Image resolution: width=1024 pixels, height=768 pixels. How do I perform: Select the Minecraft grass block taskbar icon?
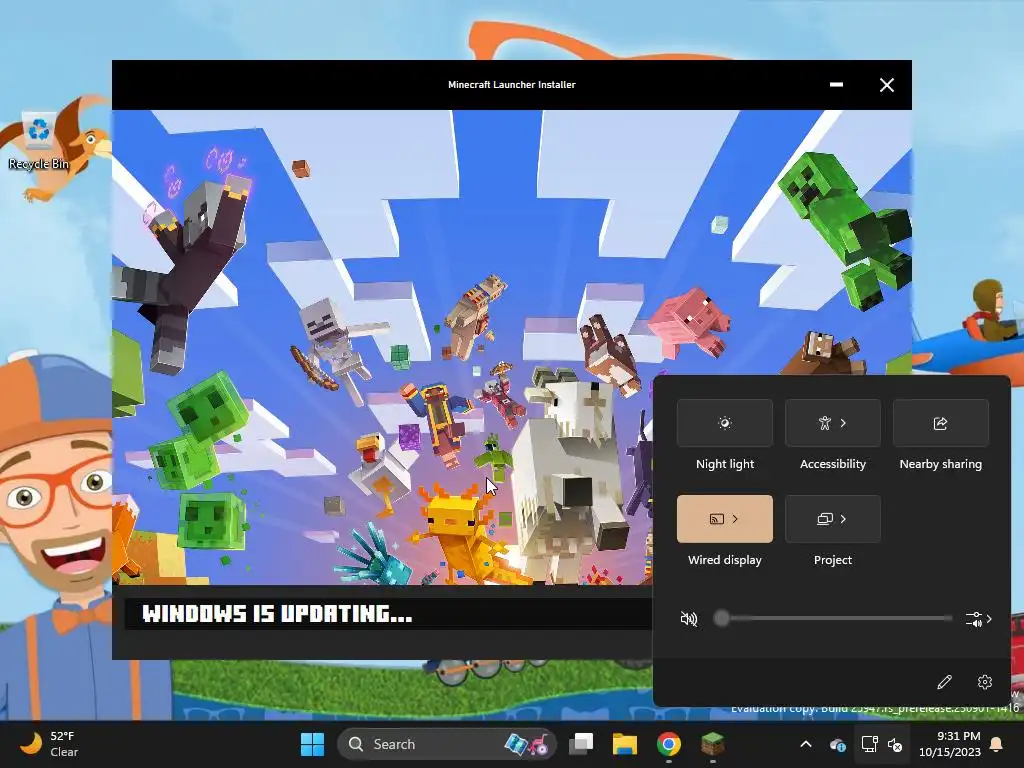(x=712, y=744)
